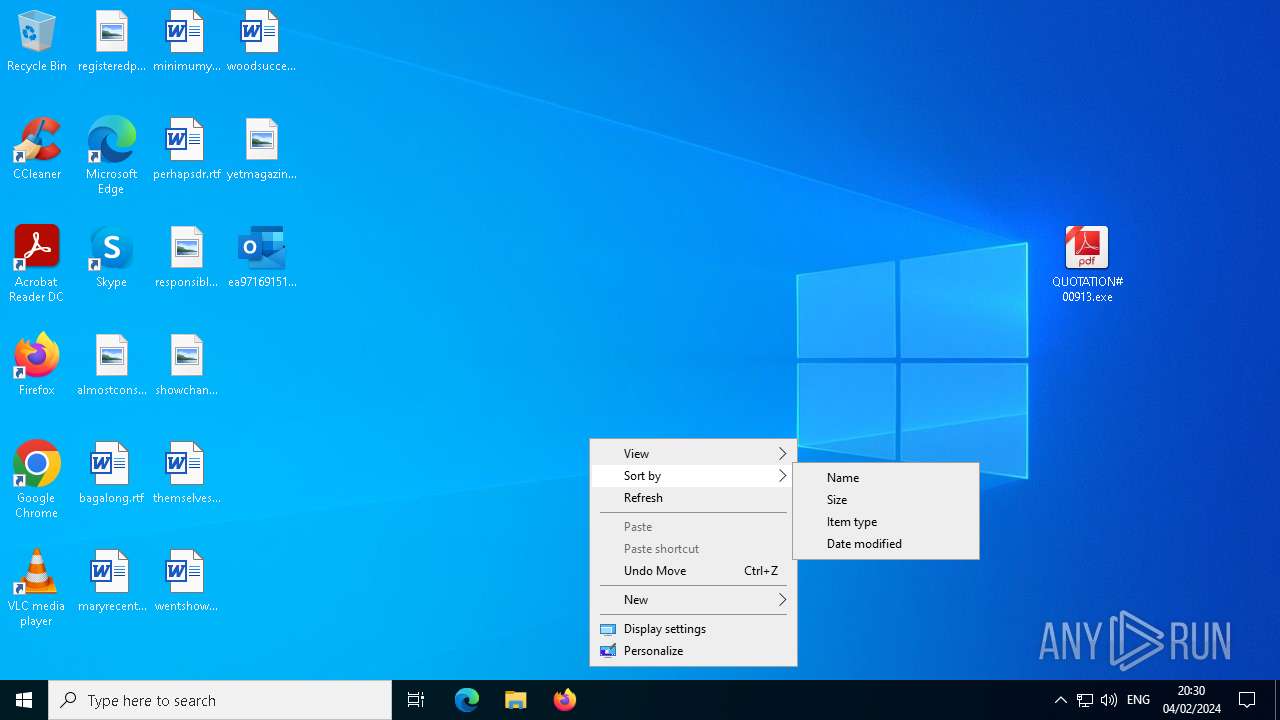The height and width of the screenshot is (720, 1280).
Task: Select the Recycle Bin desktop icon
Action: click(x=37, y=42)
